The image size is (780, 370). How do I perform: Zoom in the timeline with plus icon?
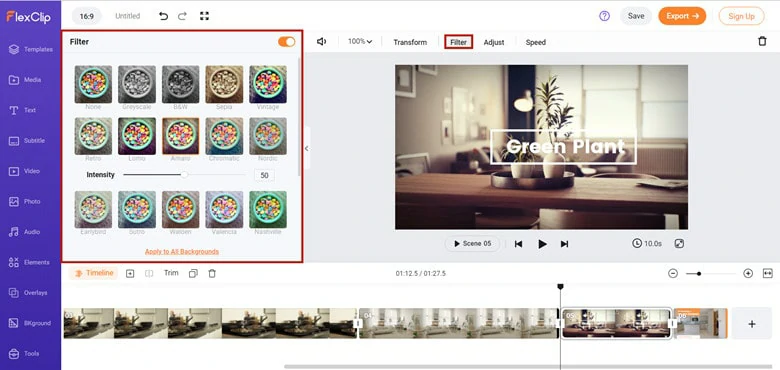click(748, 273)
